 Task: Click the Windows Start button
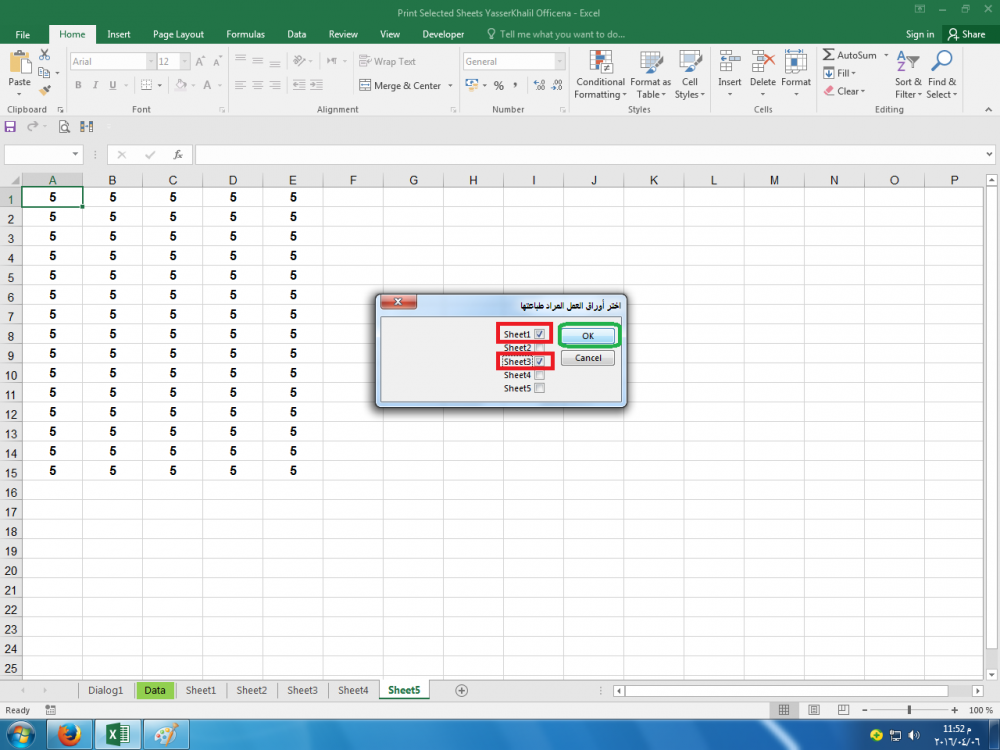[x=20, y=735]
